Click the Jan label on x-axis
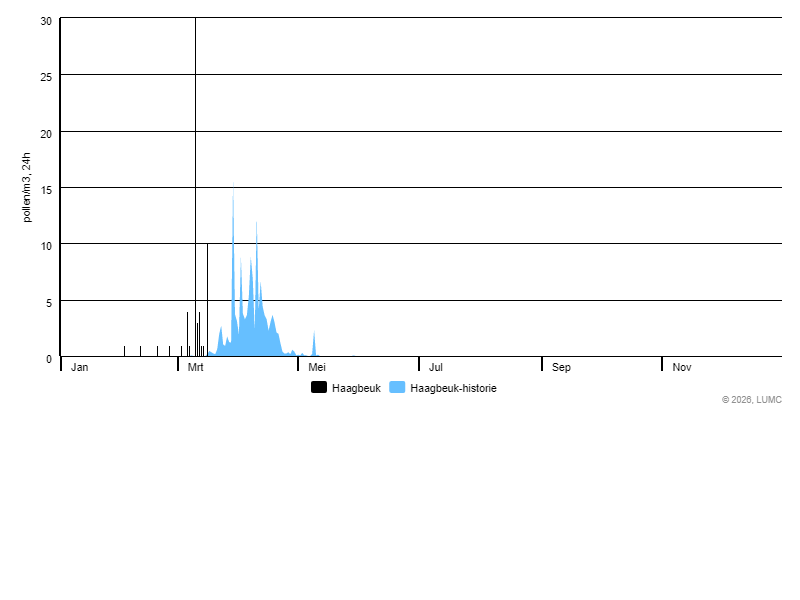 (x=80, y=367)
